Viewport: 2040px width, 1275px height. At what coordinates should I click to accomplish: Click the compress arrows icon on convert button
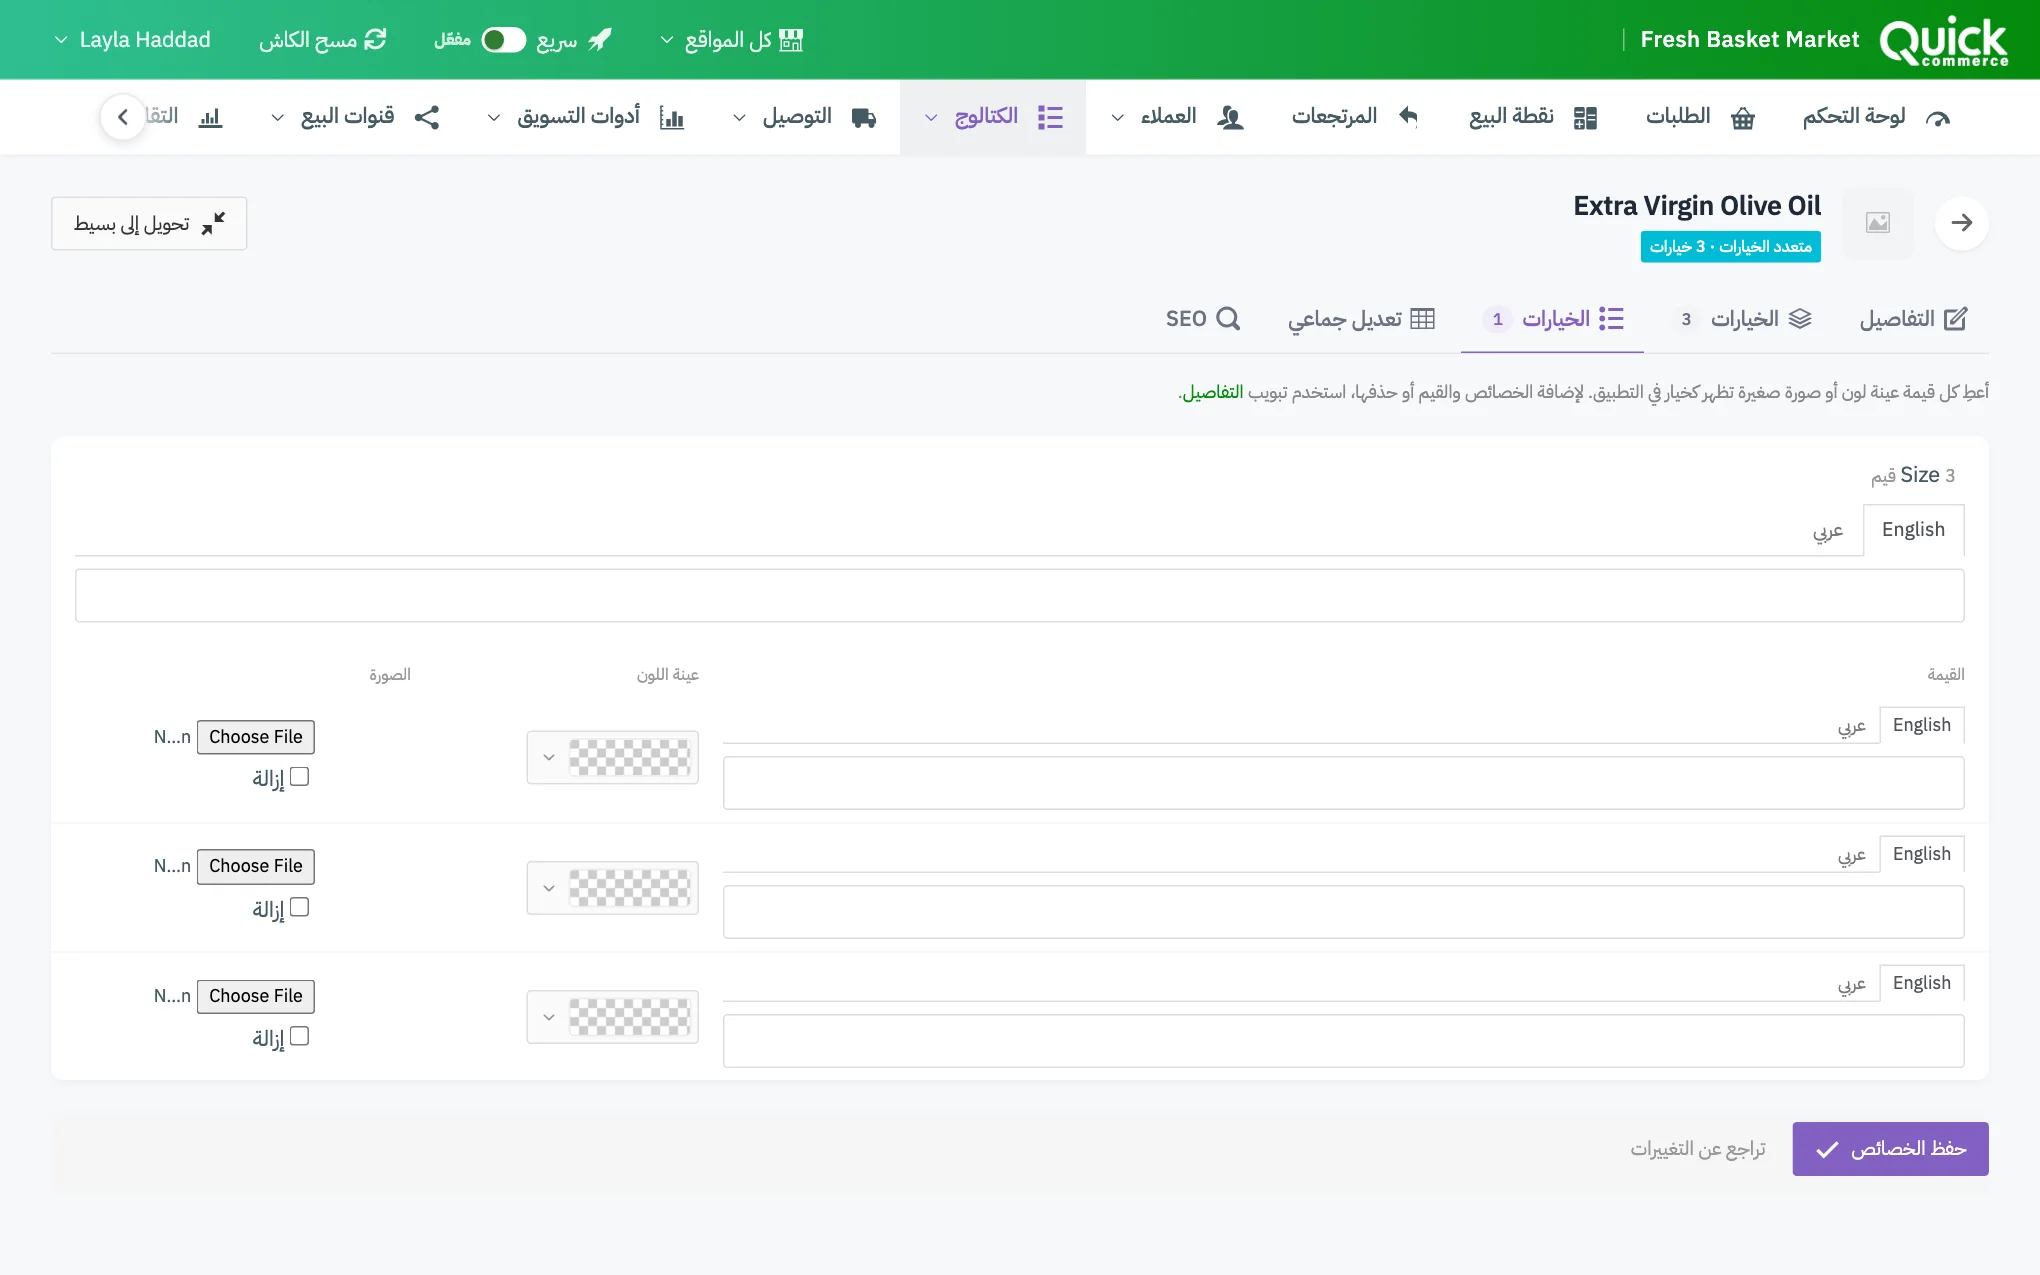(213, 223)
